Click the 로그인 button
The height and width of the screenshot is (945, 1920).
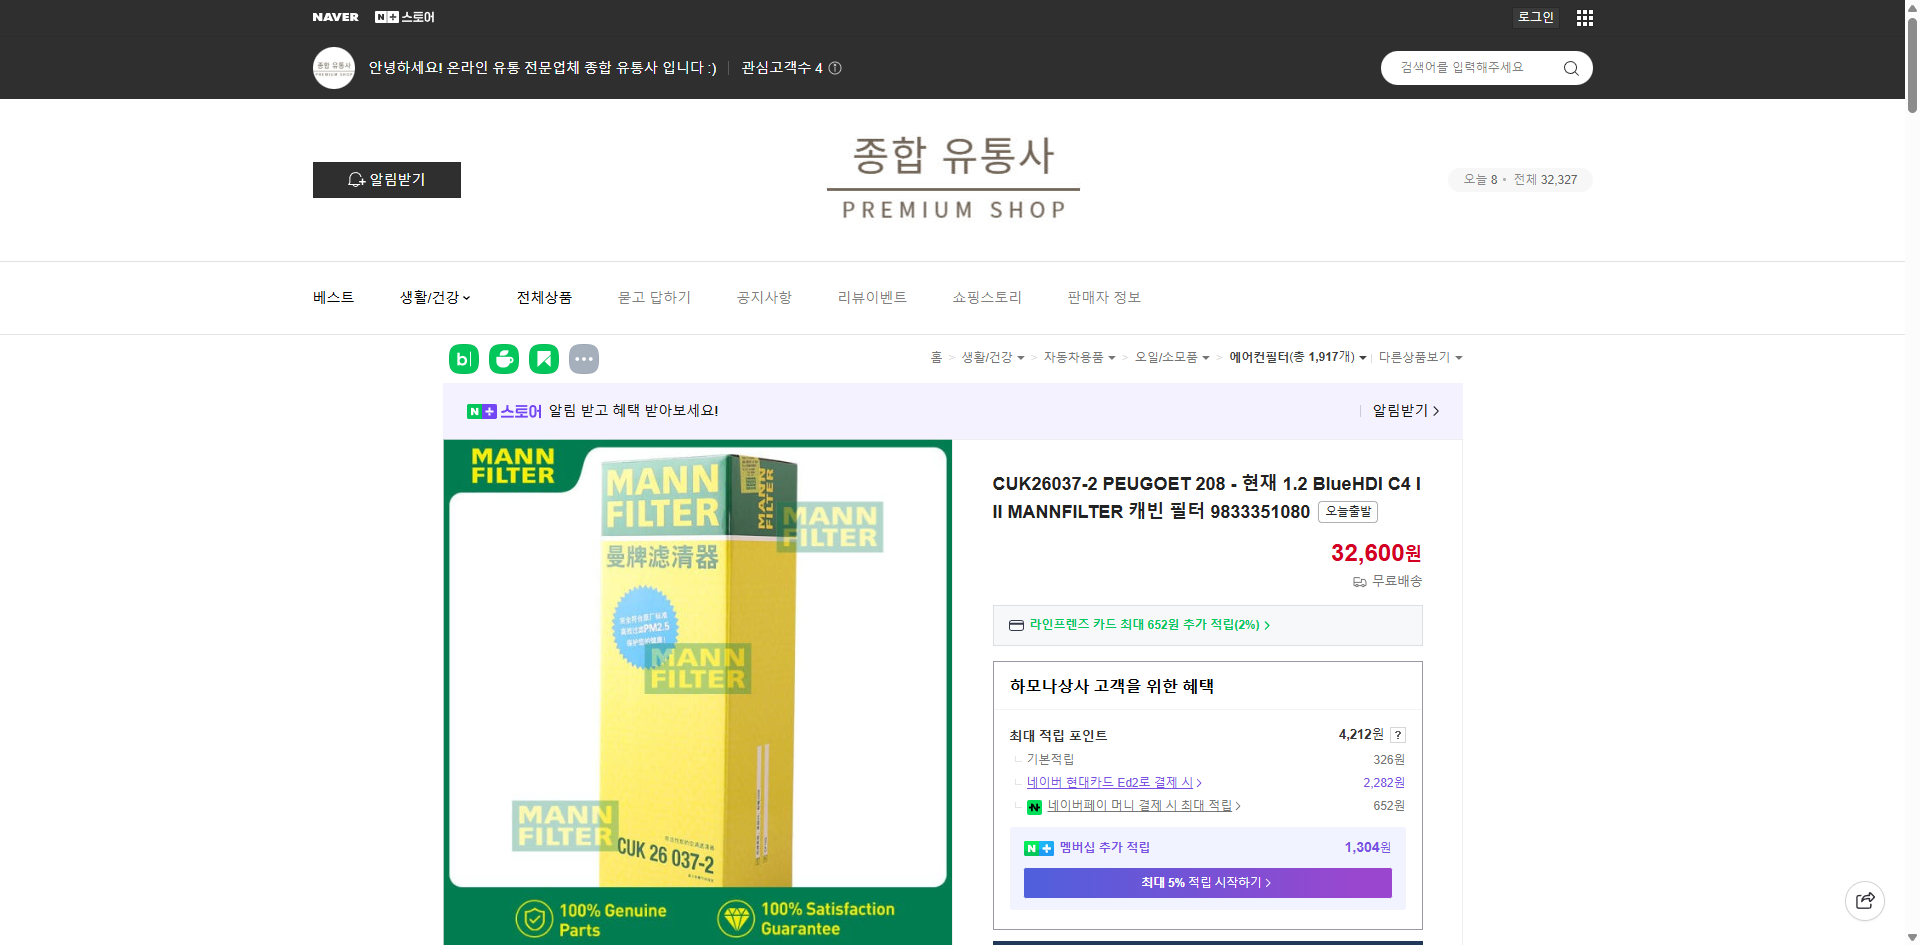point(1535,17)
